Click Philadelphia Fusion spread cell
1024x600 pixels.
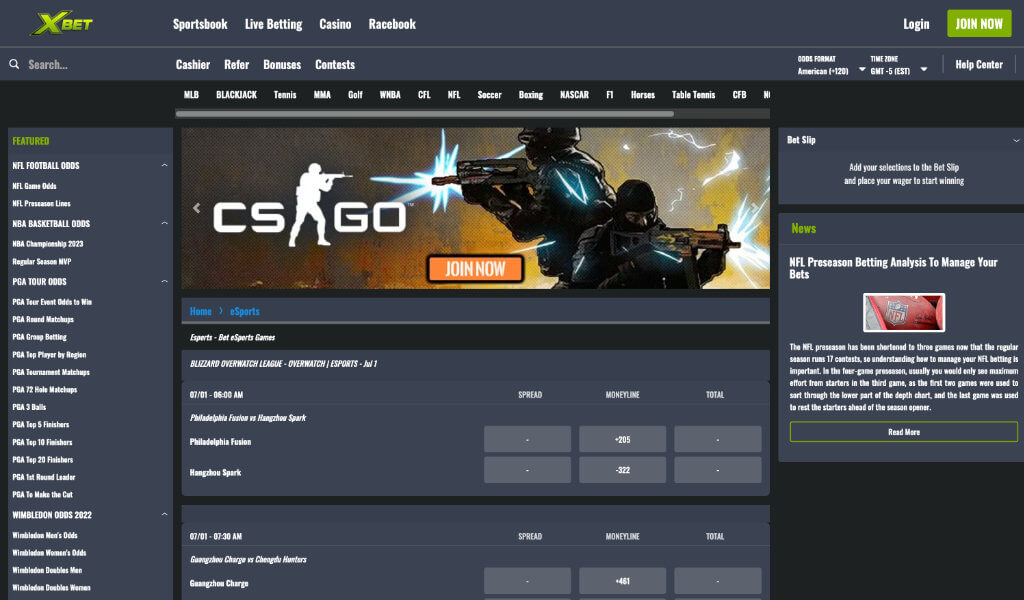point(527,439)
